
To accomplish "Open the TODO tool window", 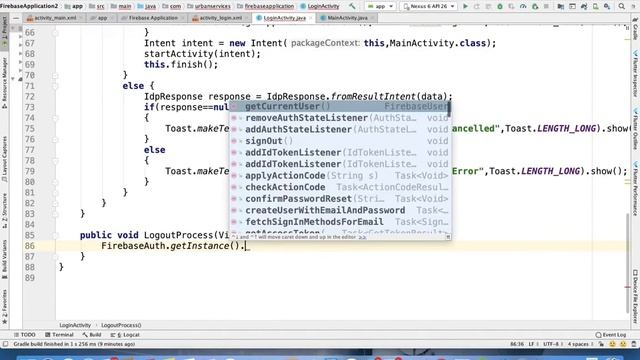I will tap(24, 335).
